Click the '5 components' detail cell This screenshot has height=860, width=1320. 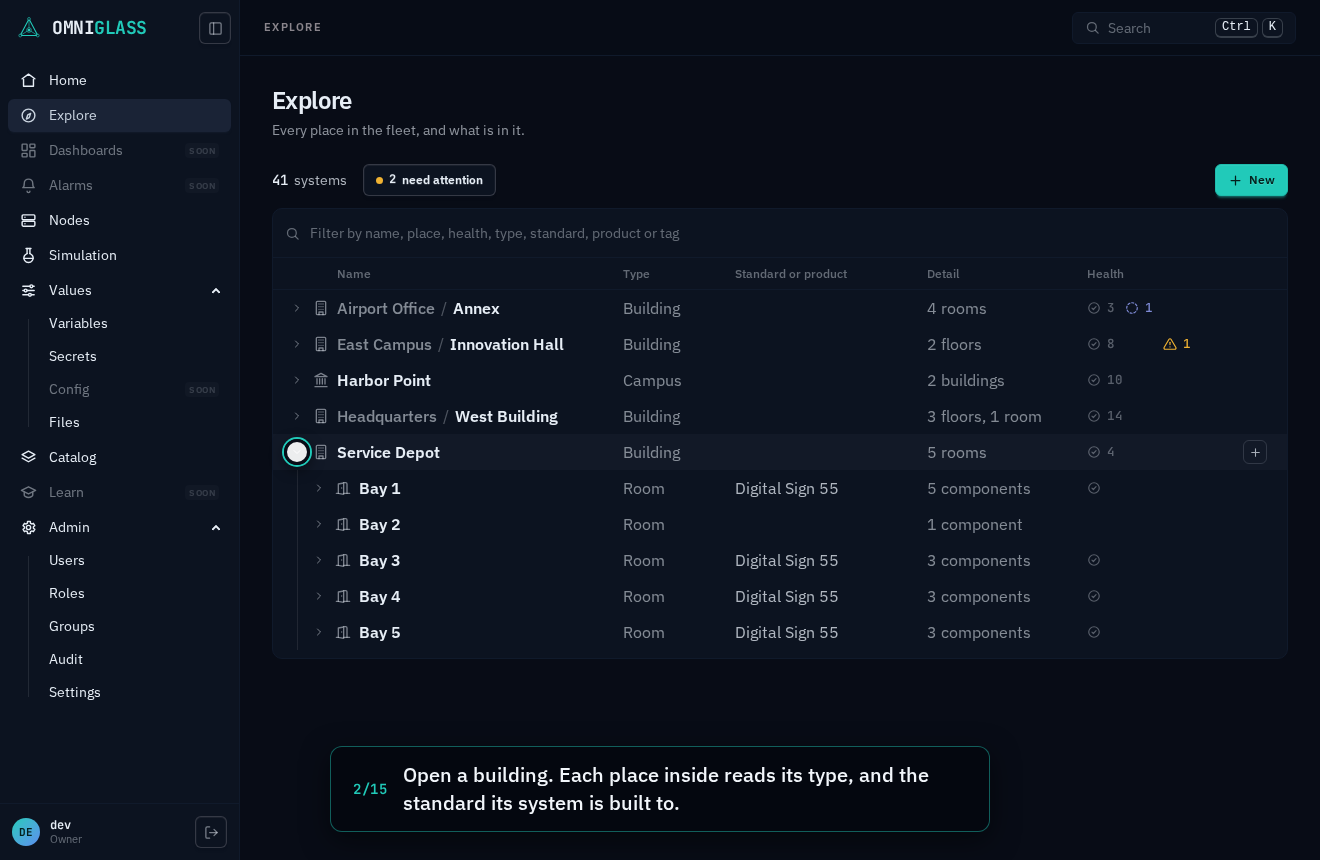(979, 488)
